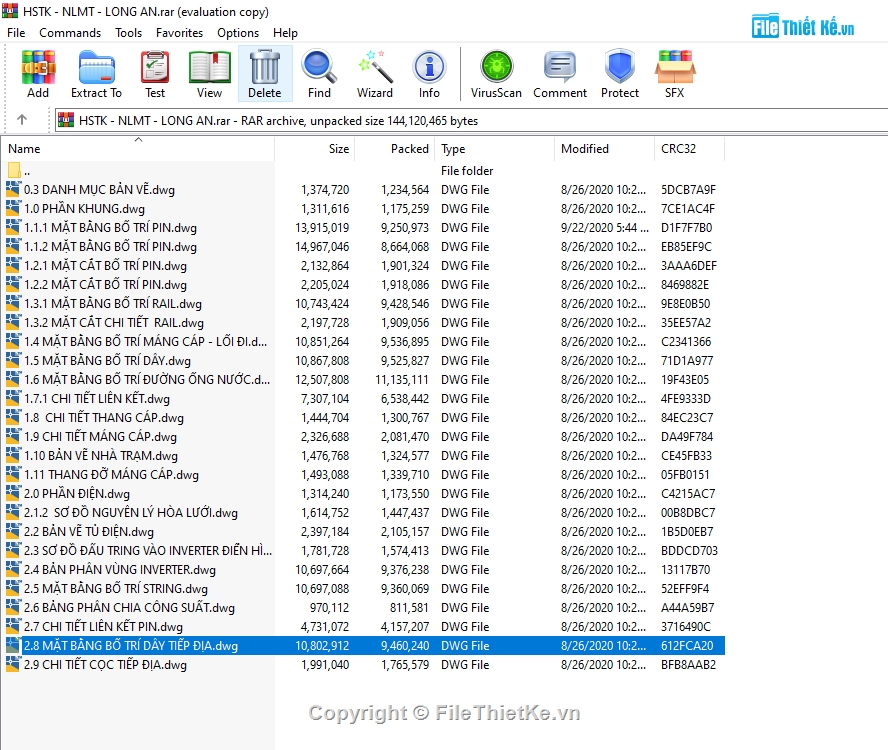Sort files by the Packed column header
The width and height of the screenshot is (888, 750).
click(395, 148)
